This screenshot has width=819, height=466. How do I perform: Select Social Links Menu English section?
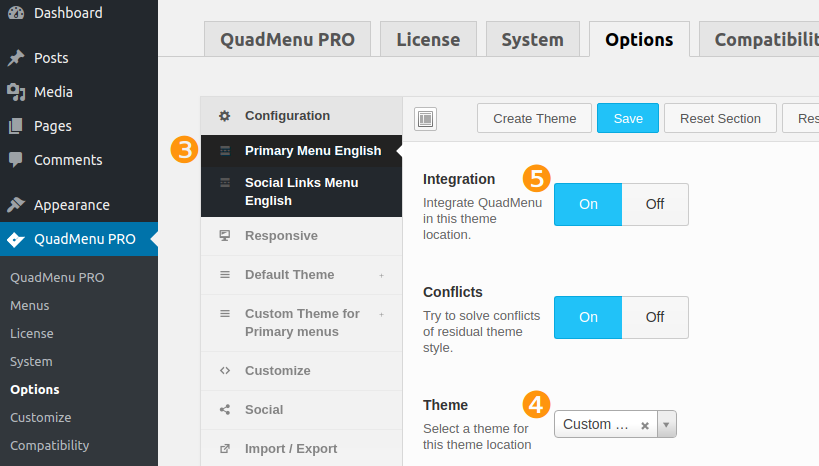[301, 192]
